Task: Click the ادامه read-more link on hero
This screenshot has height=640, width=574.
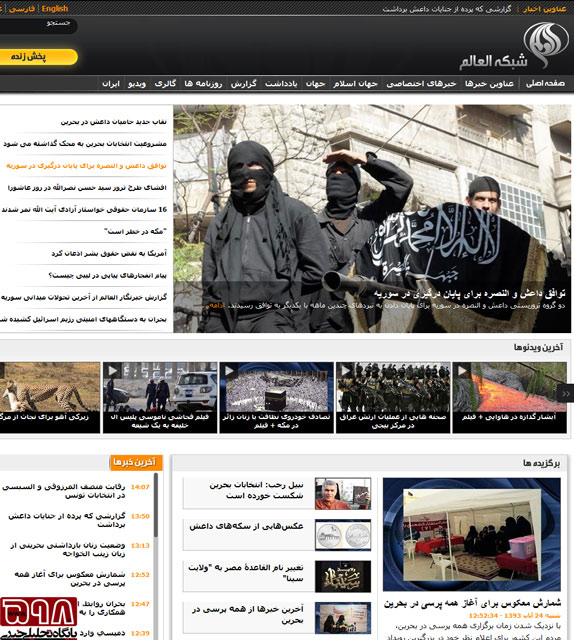Action: pyautogui.click(x=216, y=305)
